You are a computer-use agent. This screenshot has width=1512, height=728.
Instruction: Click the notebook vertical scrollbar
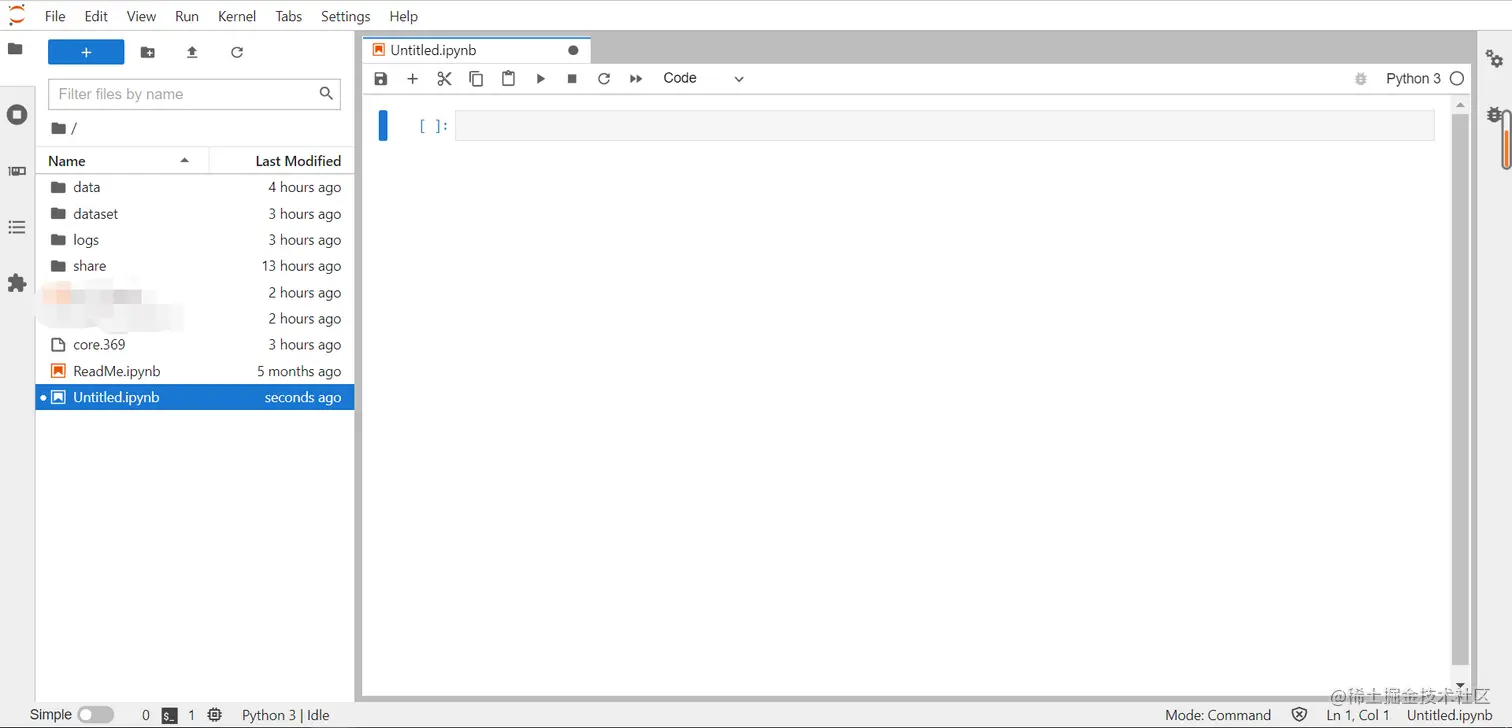coord(1460,388)
